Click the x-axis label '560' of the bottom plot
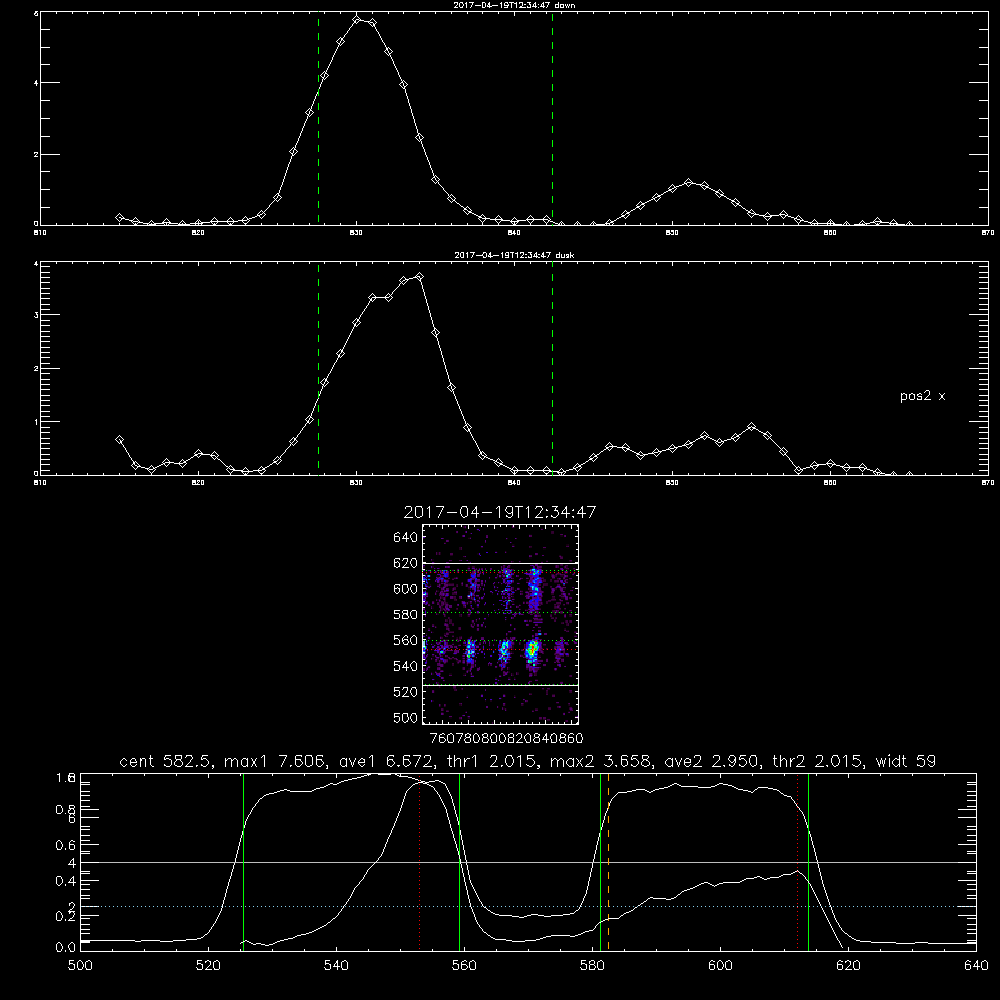This screenshot has height=1000, width=1000. (464, 966)
